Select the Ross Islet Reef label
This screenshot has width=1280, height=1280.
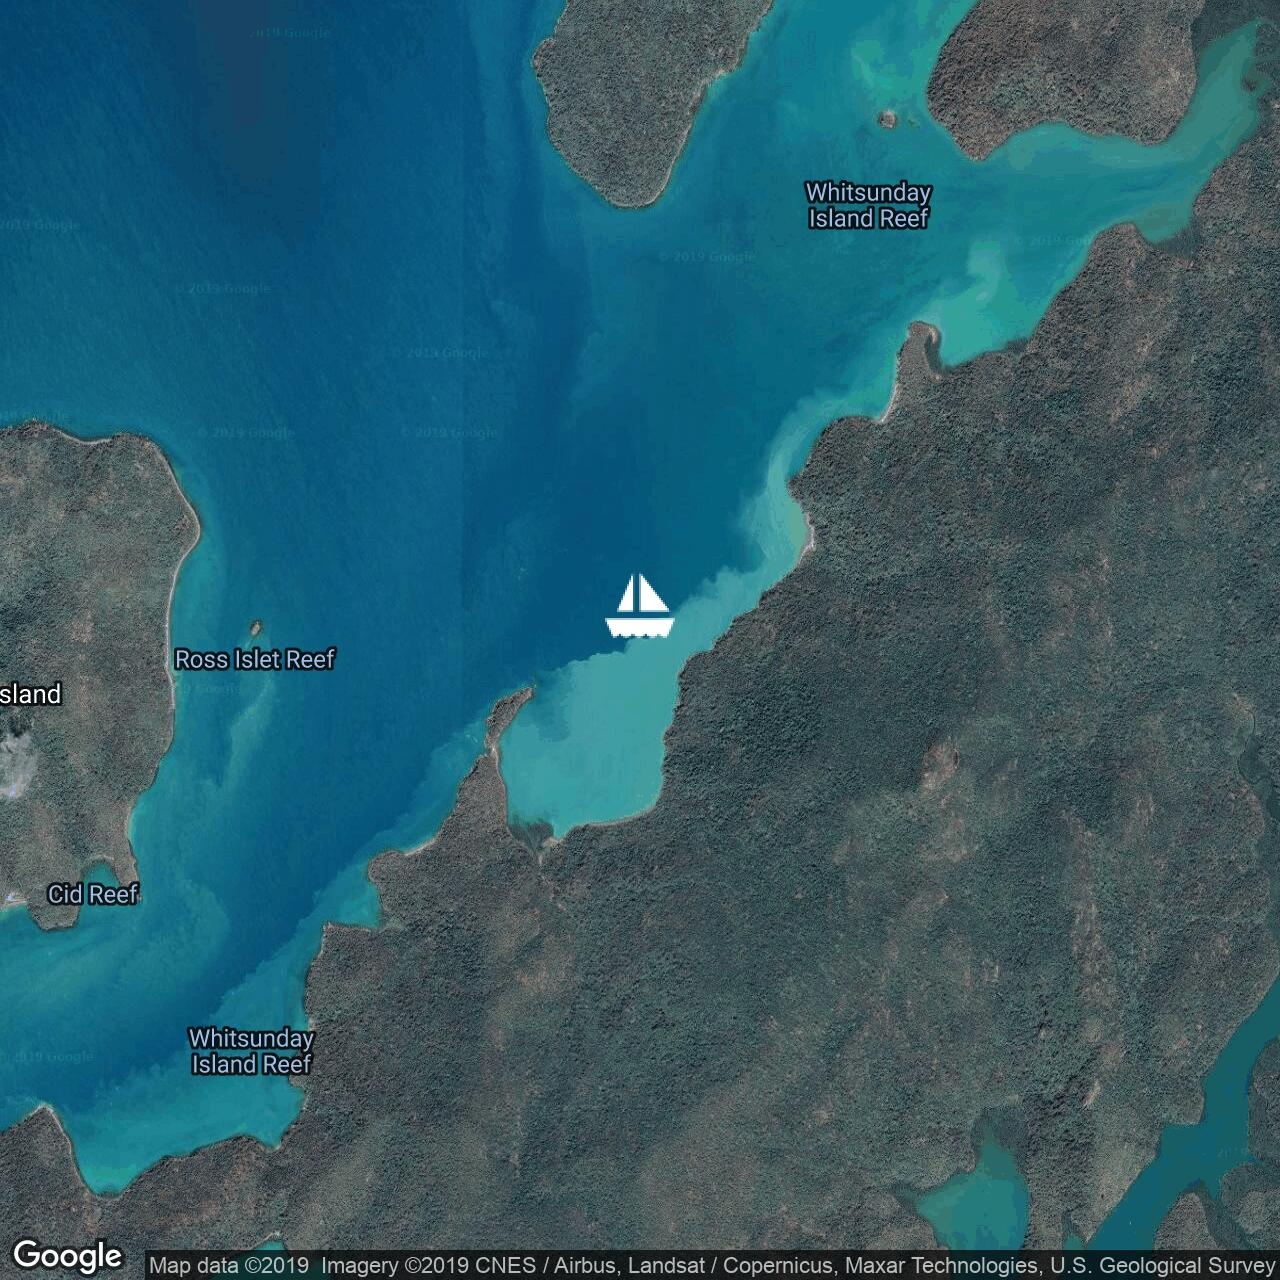pyautogui.click(x=254, y=659)
